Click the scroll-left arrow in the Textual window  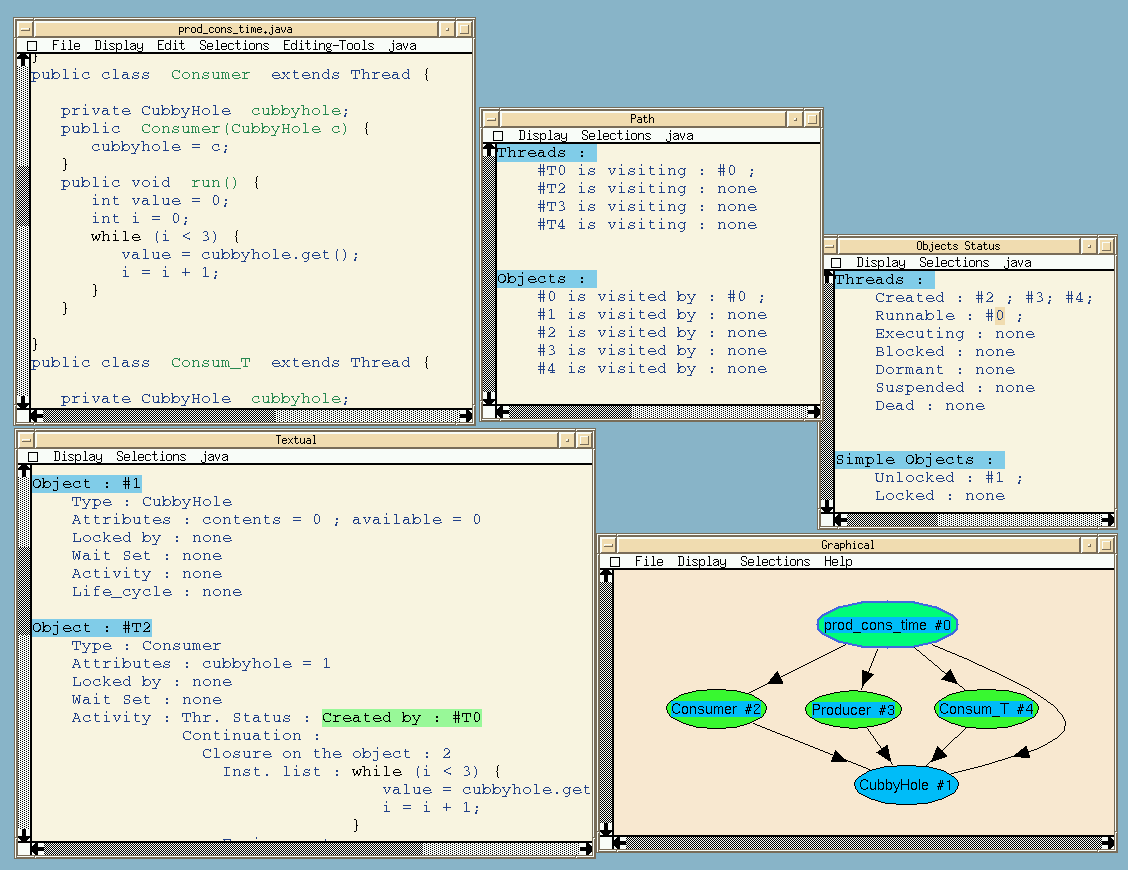click(x=37, y=848)
